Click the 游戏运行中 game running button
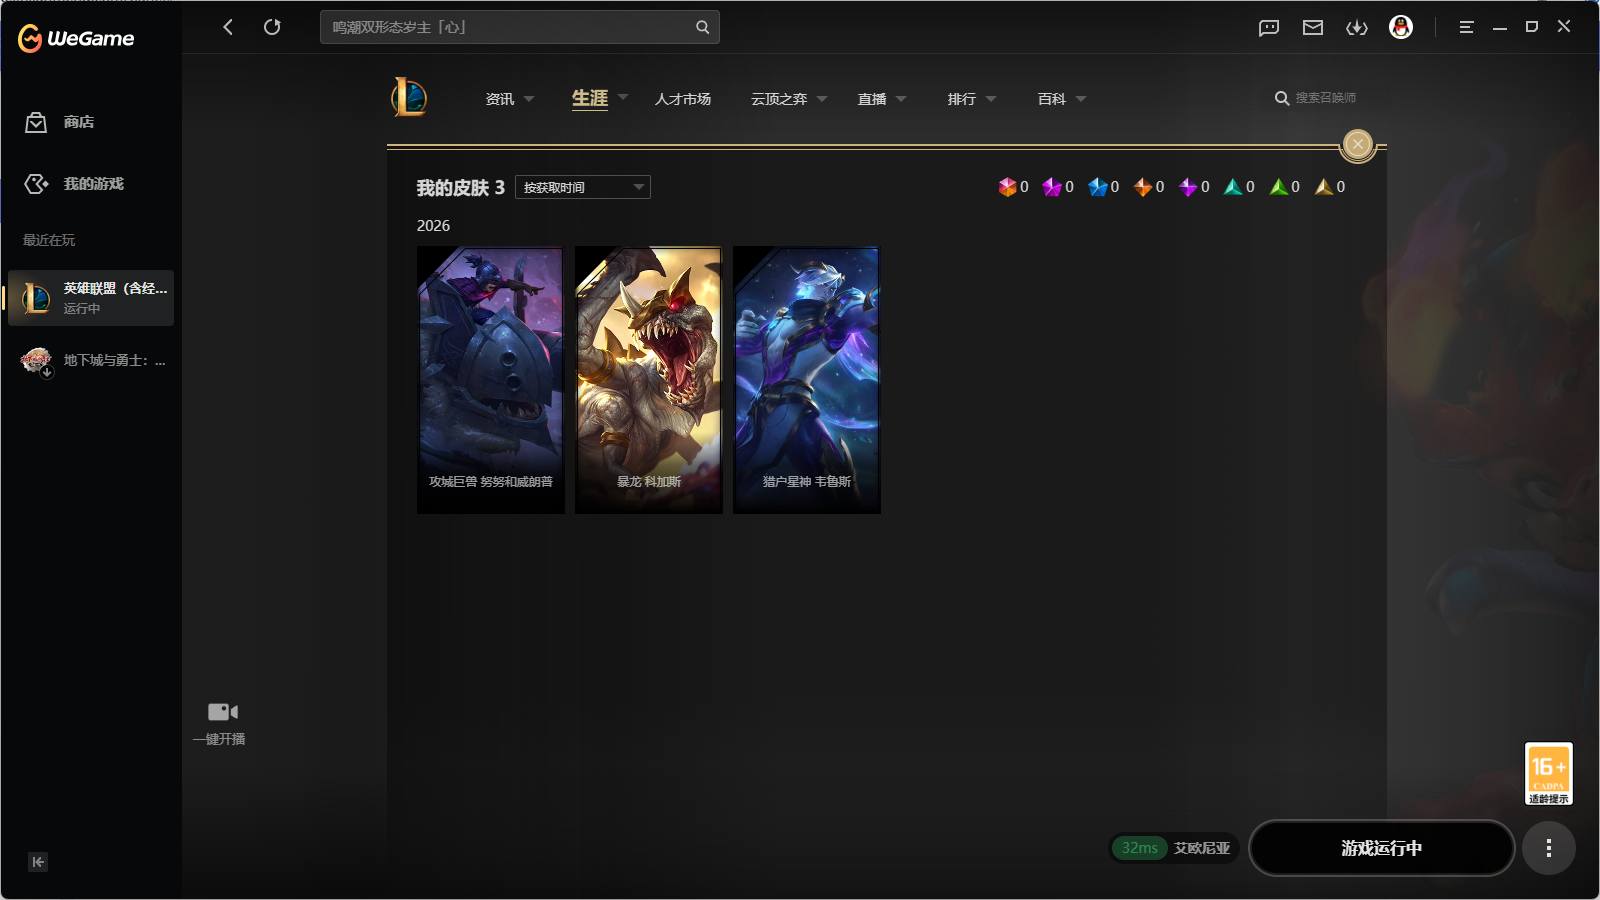Screen dimensions: 1600x900 click(1381, 848)
